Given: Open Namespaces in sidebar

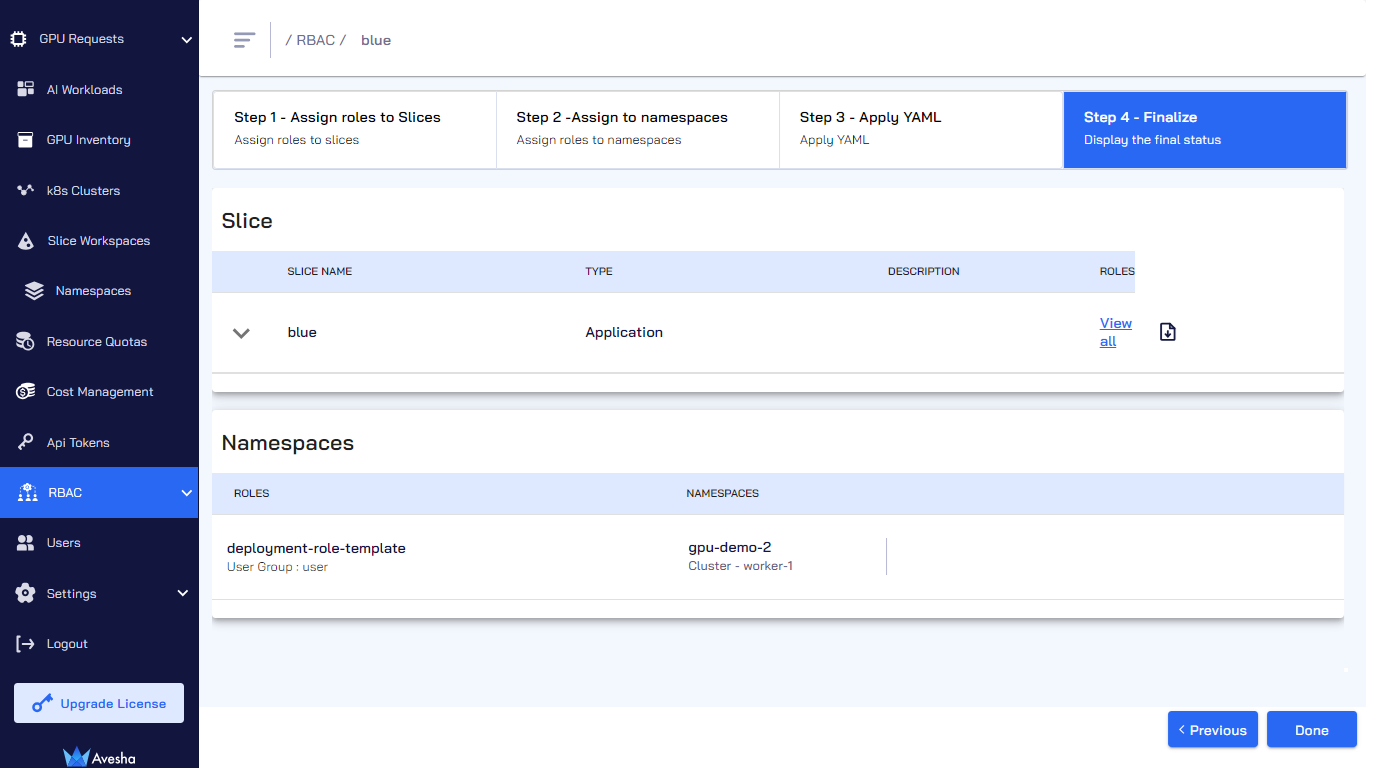Looking at the screenshot, I should coord(99,291).
